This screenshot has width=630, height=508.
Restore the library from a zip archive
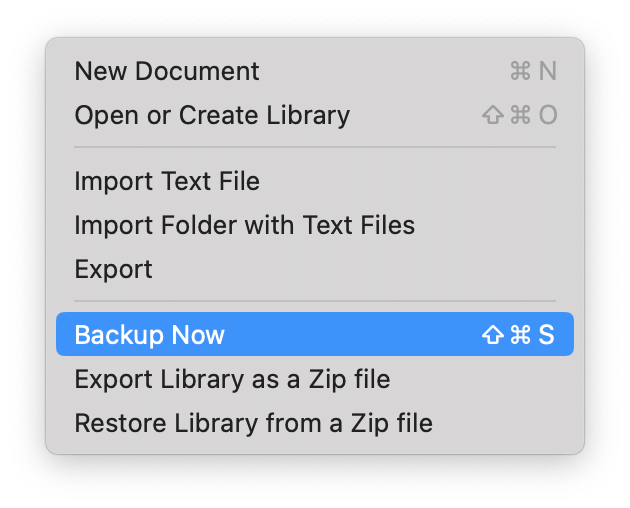click(315, 423)
